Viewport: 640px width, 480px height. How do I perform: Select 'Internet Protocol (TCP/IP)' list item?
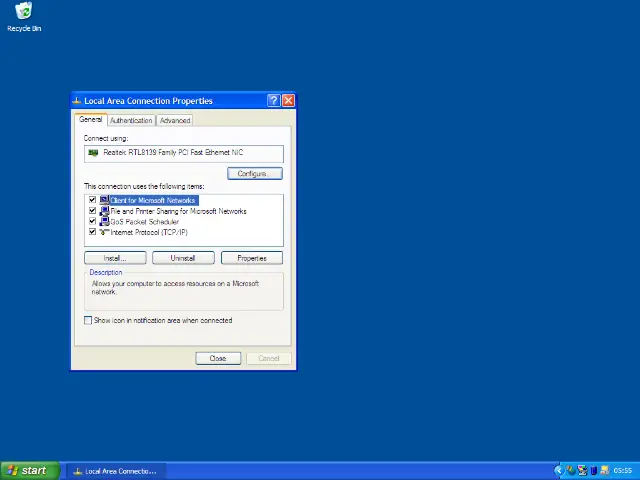click(149, 232)
